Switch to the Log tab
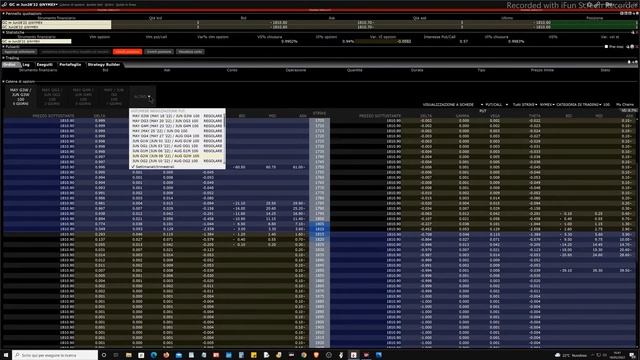This screenshot has width=640, height=360. [27, 64]
